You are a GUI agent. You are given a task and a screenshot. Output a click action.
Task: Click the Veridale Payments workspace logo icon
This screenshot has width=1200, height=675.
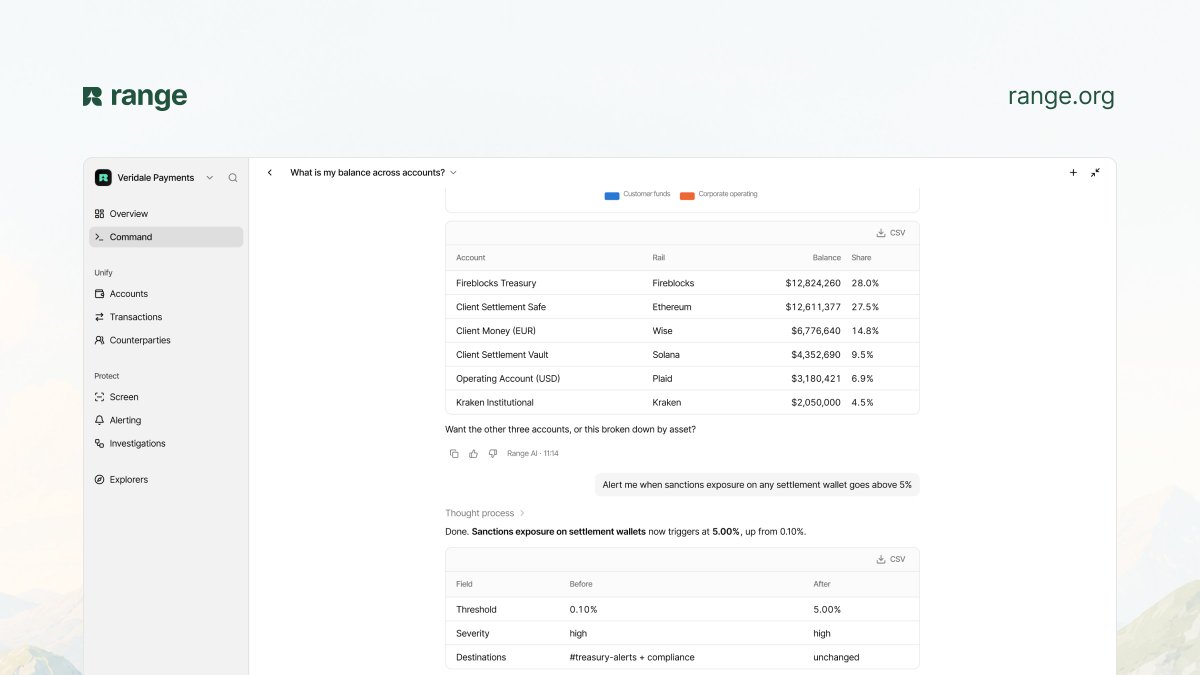click(x=103, y=177)
